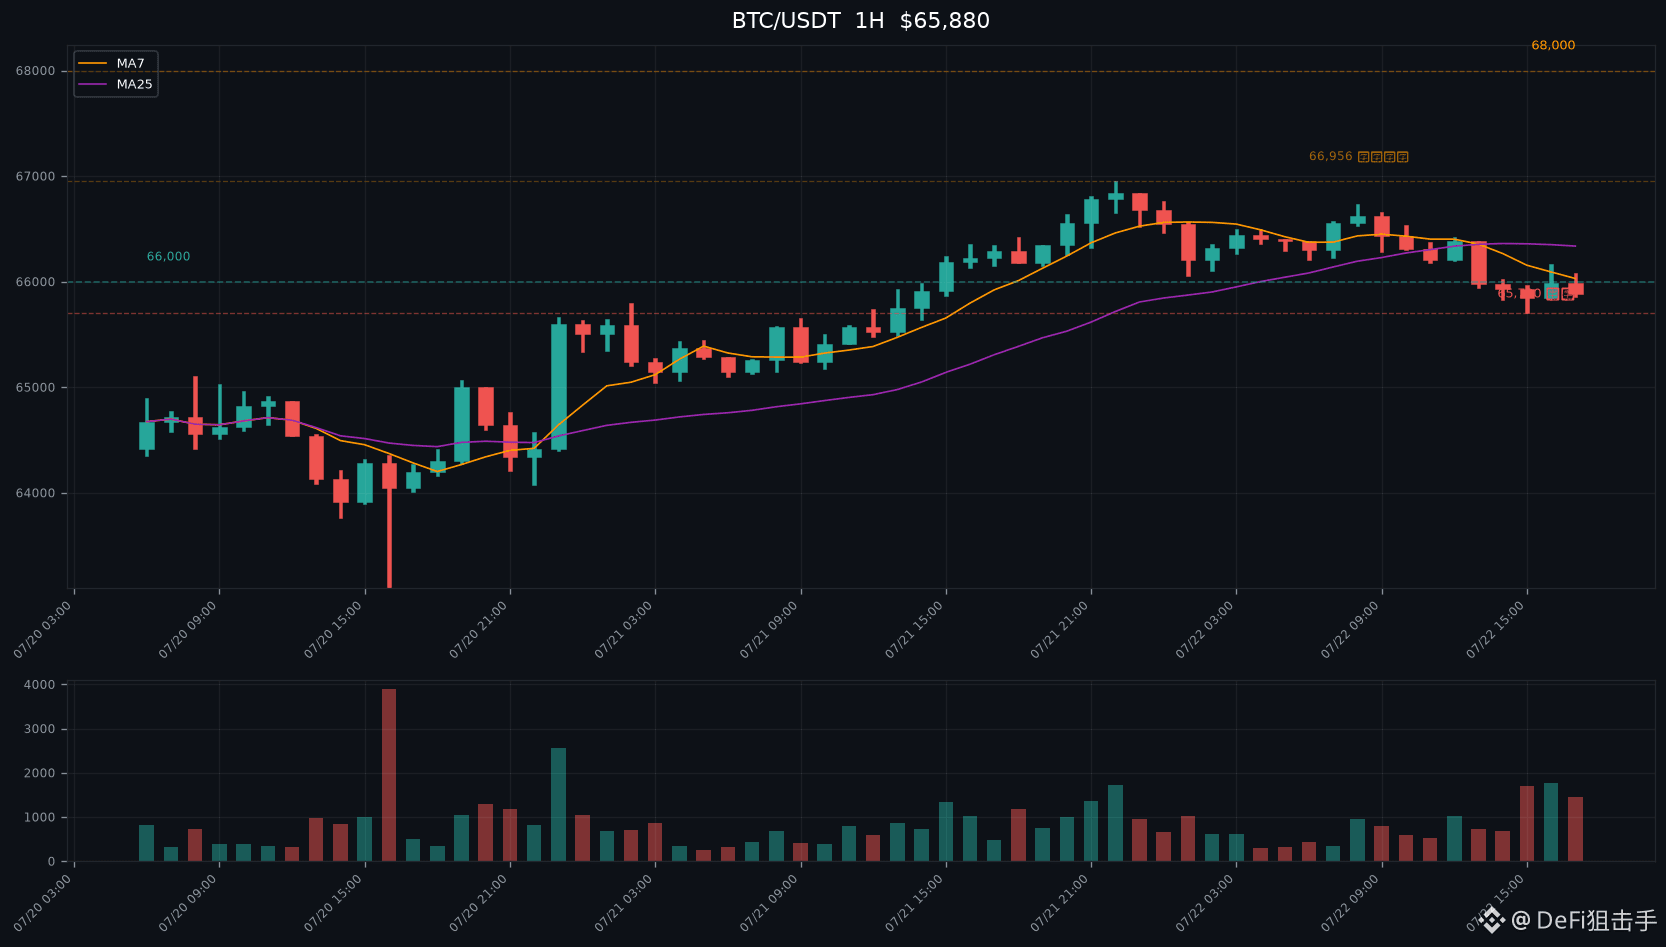This screenshot has height=947, width=1666.
Task: Click the large green candle rising past 65500
Action: [x=558, y=386]
